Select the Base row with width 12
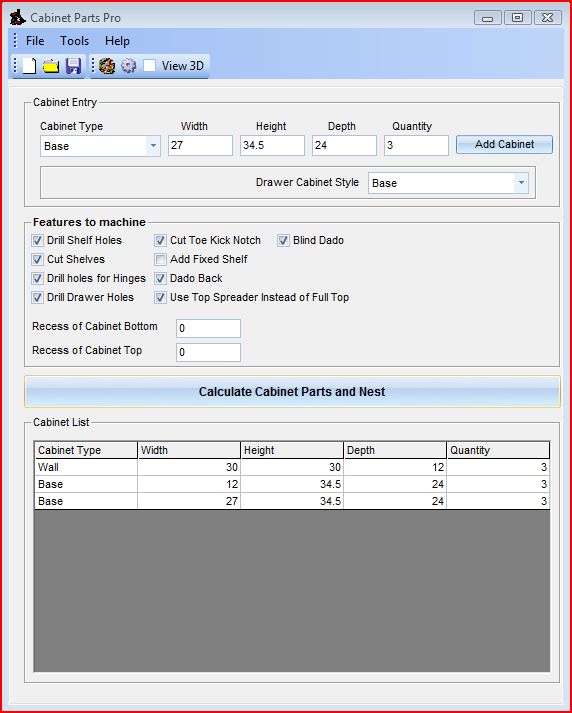 point(292,484)
